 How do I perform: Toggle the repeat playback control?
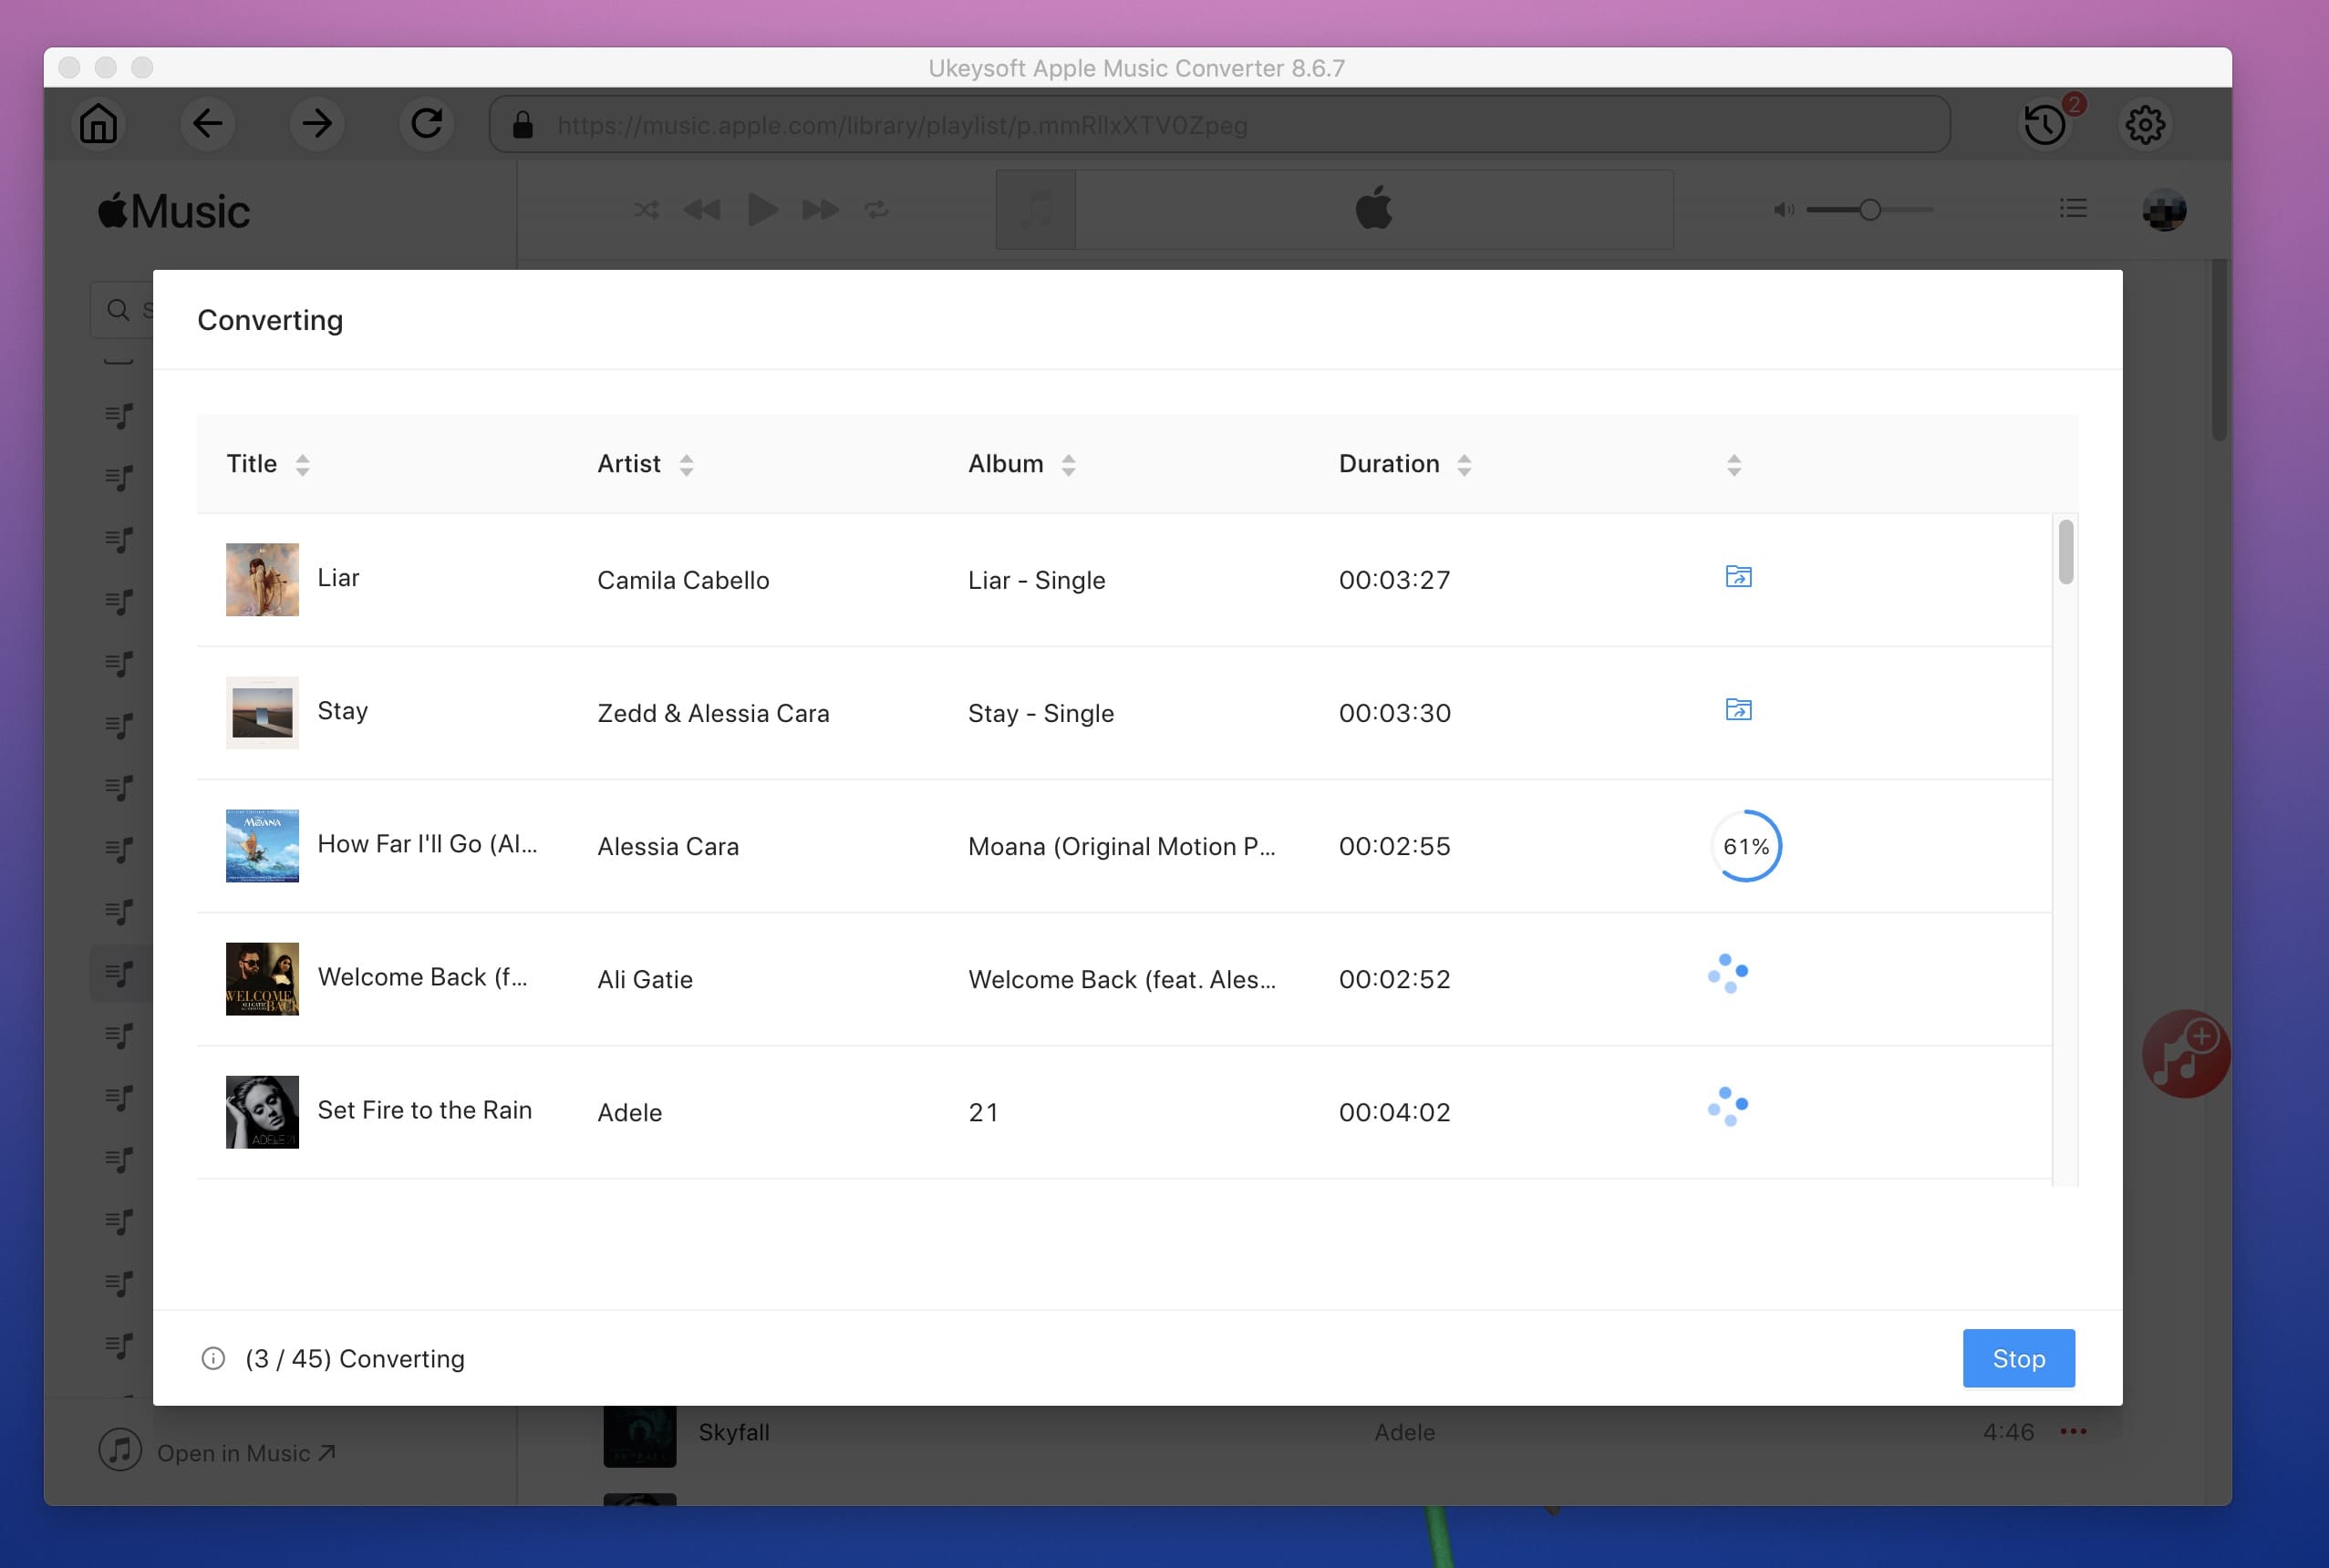pyautogui.click(x=878, y=208)
